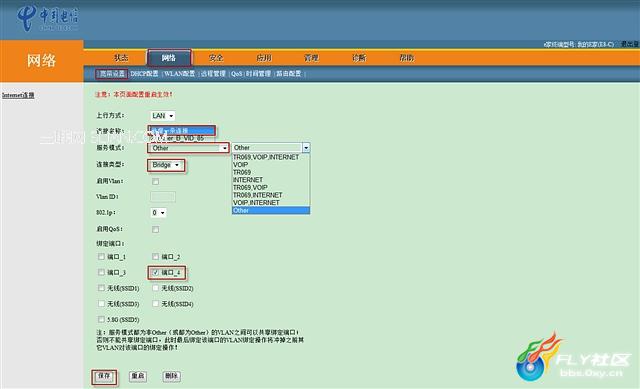Check the 5.8G (SSID5) binding box
Screen dimensions: 640x389
(101, 319)
